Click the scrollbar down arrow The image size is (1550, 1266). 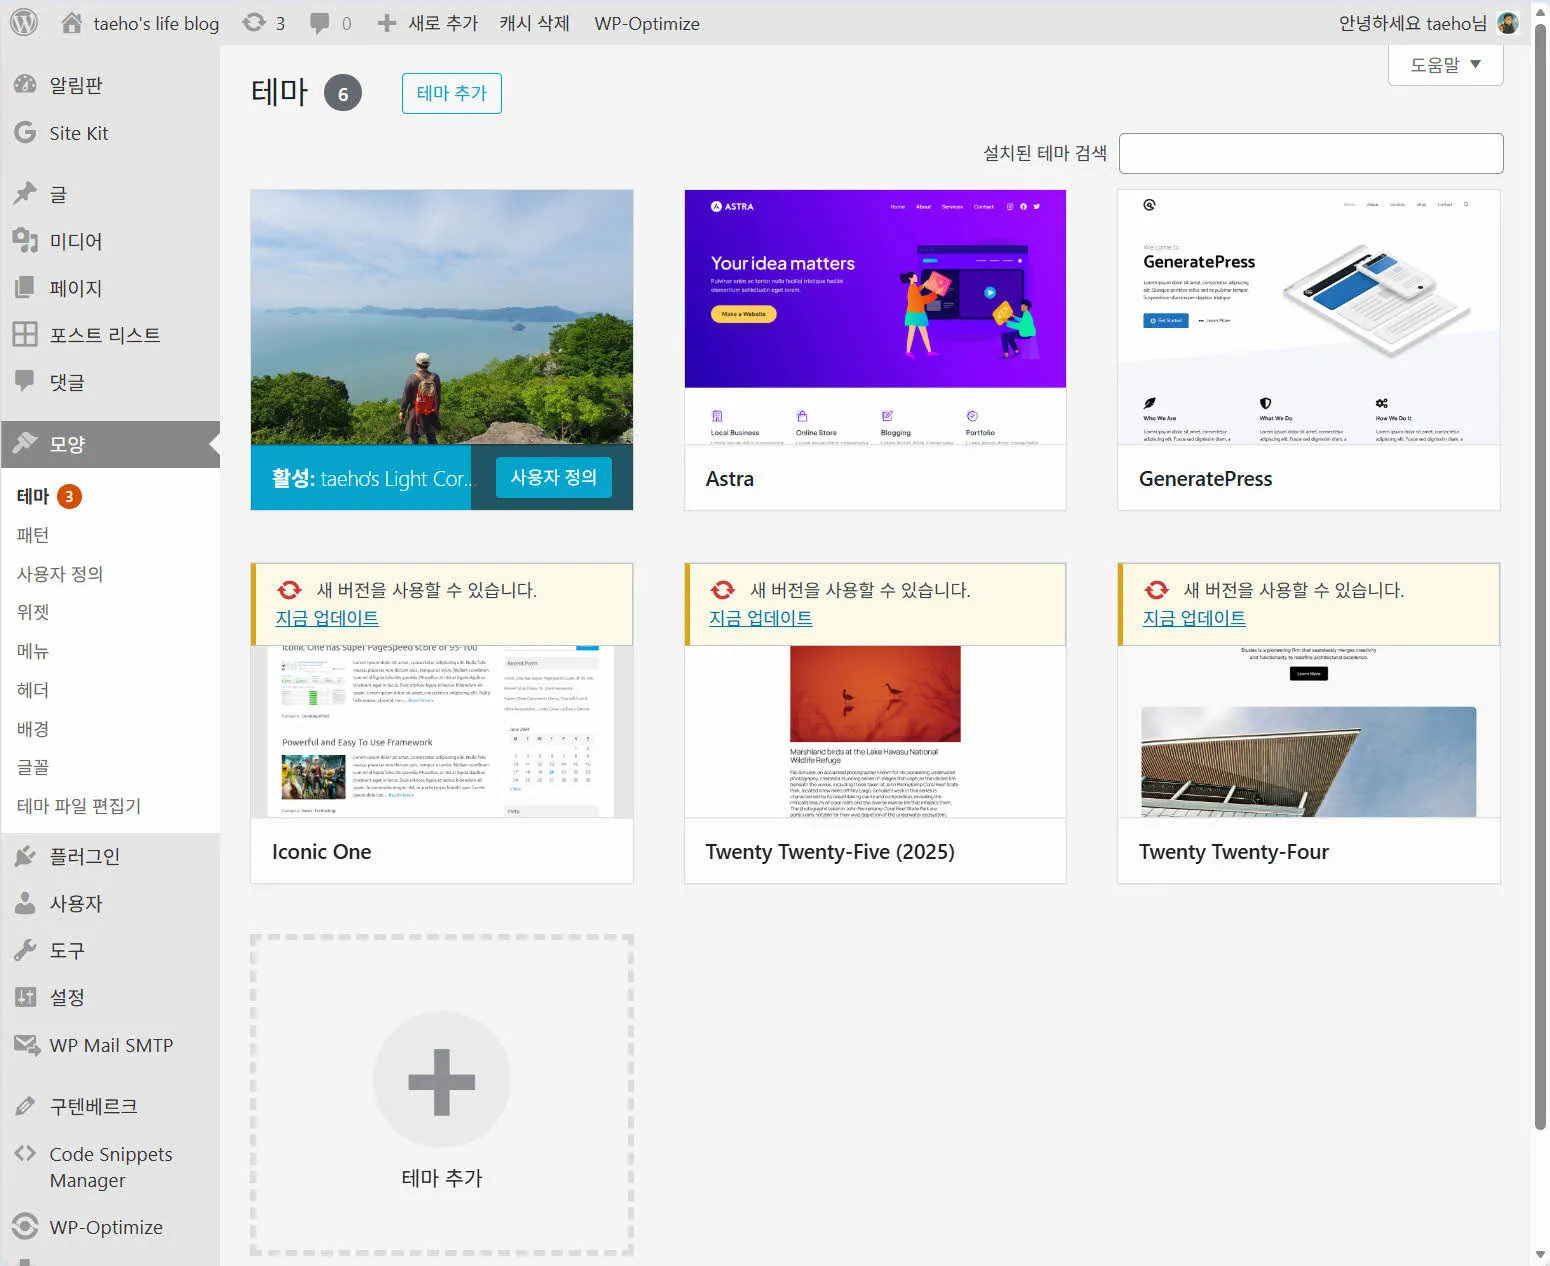point(1540,1255)
